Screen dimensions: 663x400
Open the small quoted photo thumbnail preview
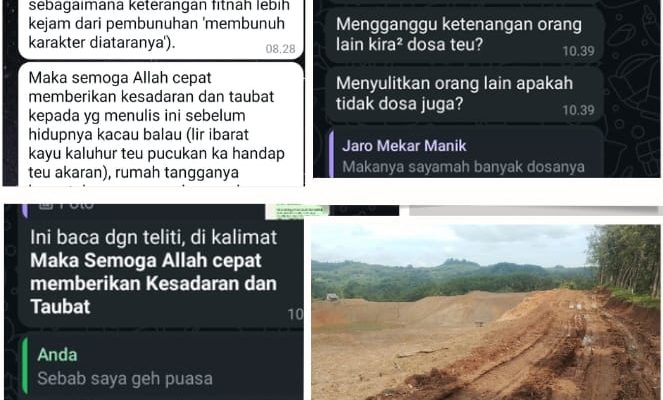[296, 211]
